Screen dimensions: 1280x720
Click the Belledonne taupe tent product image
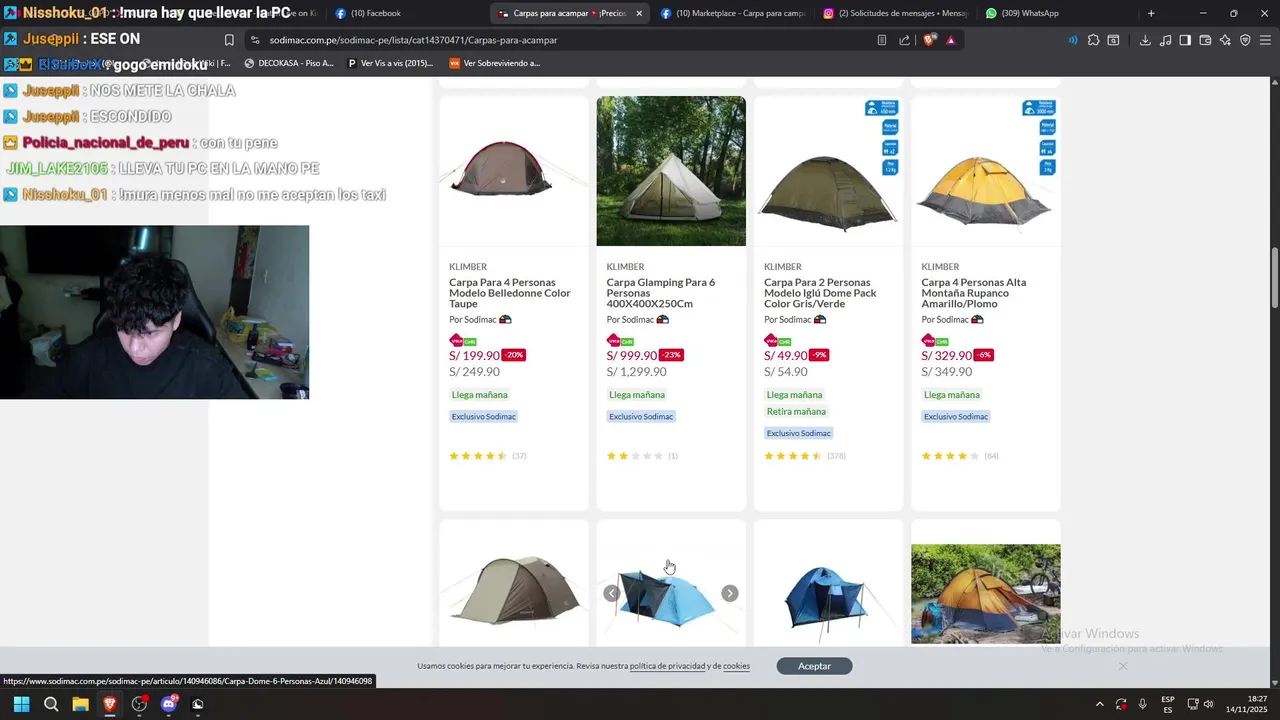click(514, 170)
